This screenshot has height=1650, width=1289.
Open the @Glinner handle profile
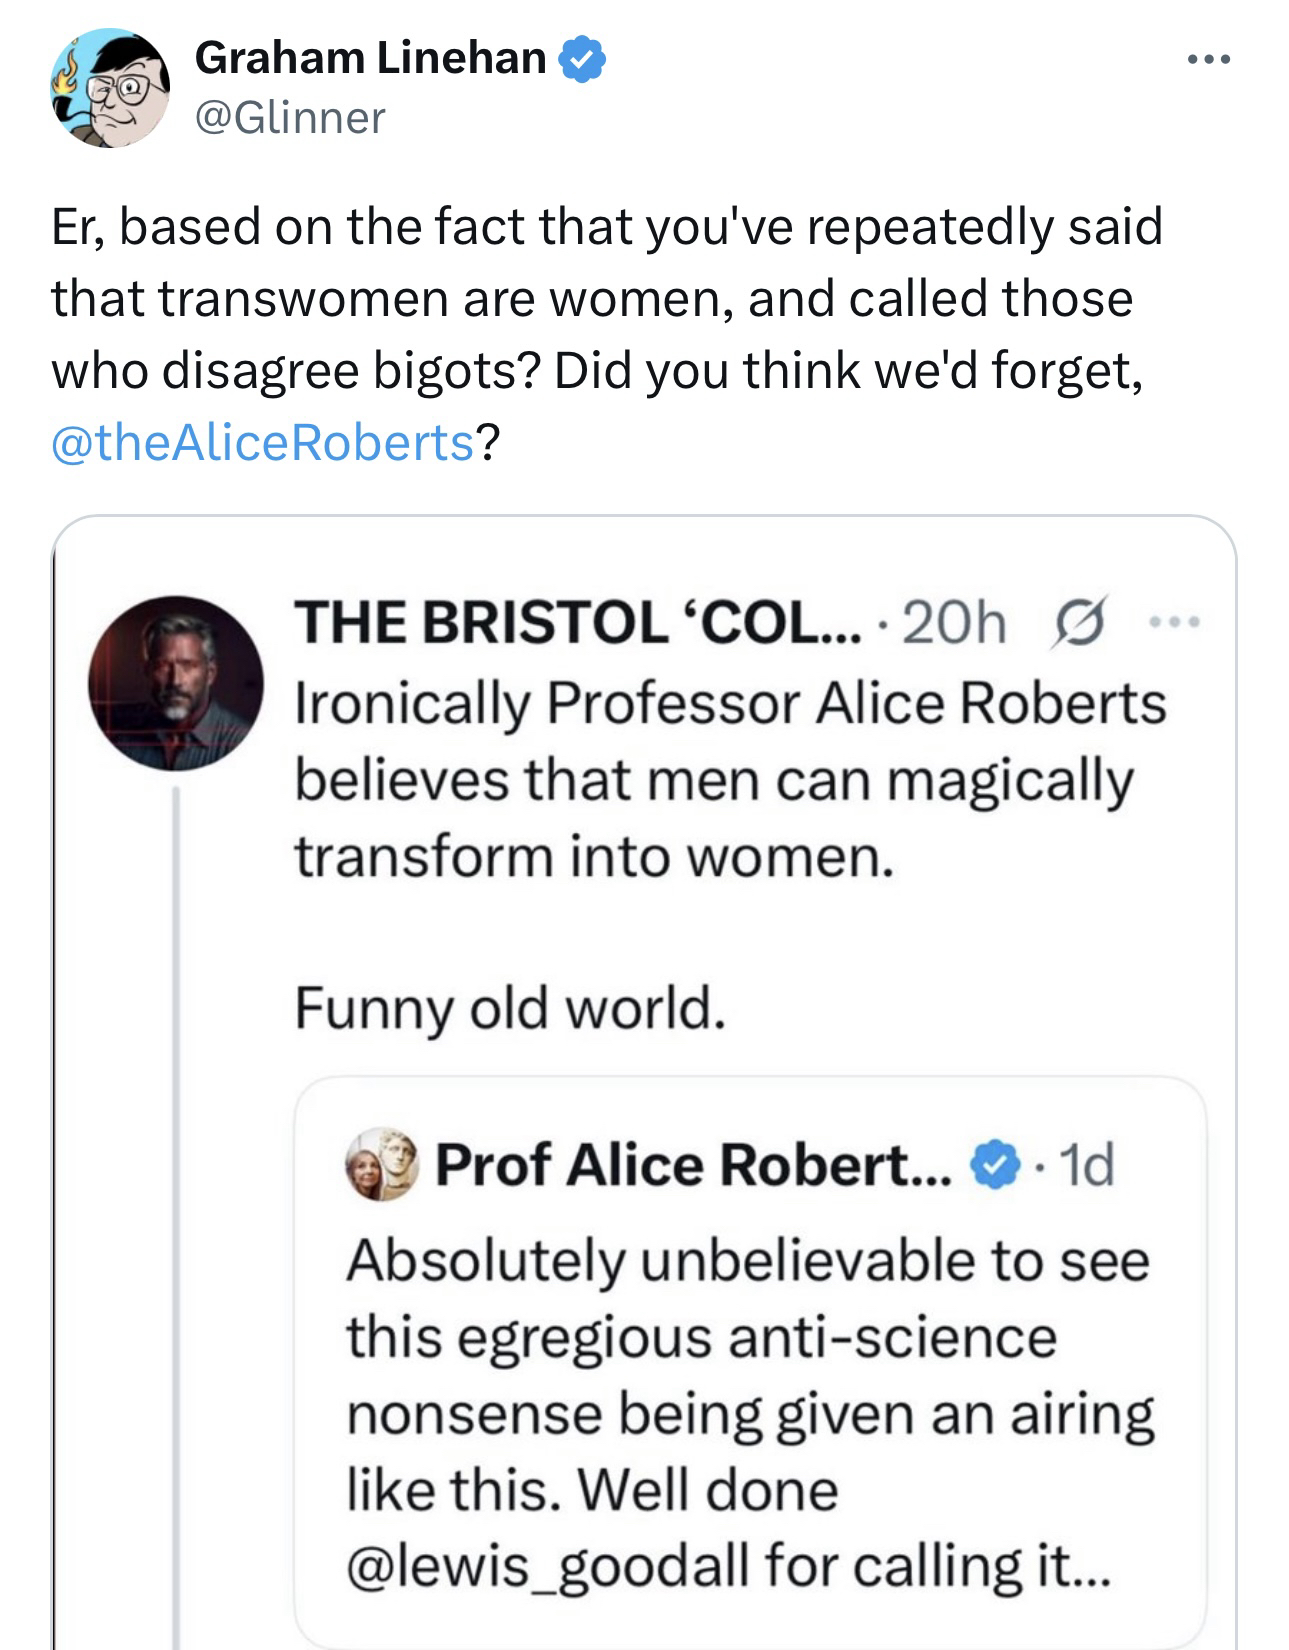pos(290,118)
